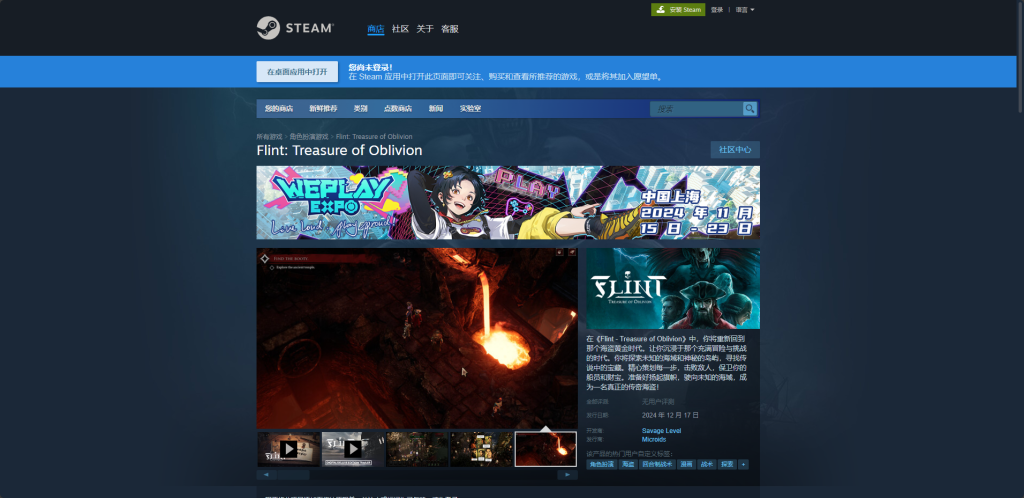Viewport: 1024px width, 498px height.
Task: Click the Flint: Treasure of Oblivion page title
Action: [340, 151]
